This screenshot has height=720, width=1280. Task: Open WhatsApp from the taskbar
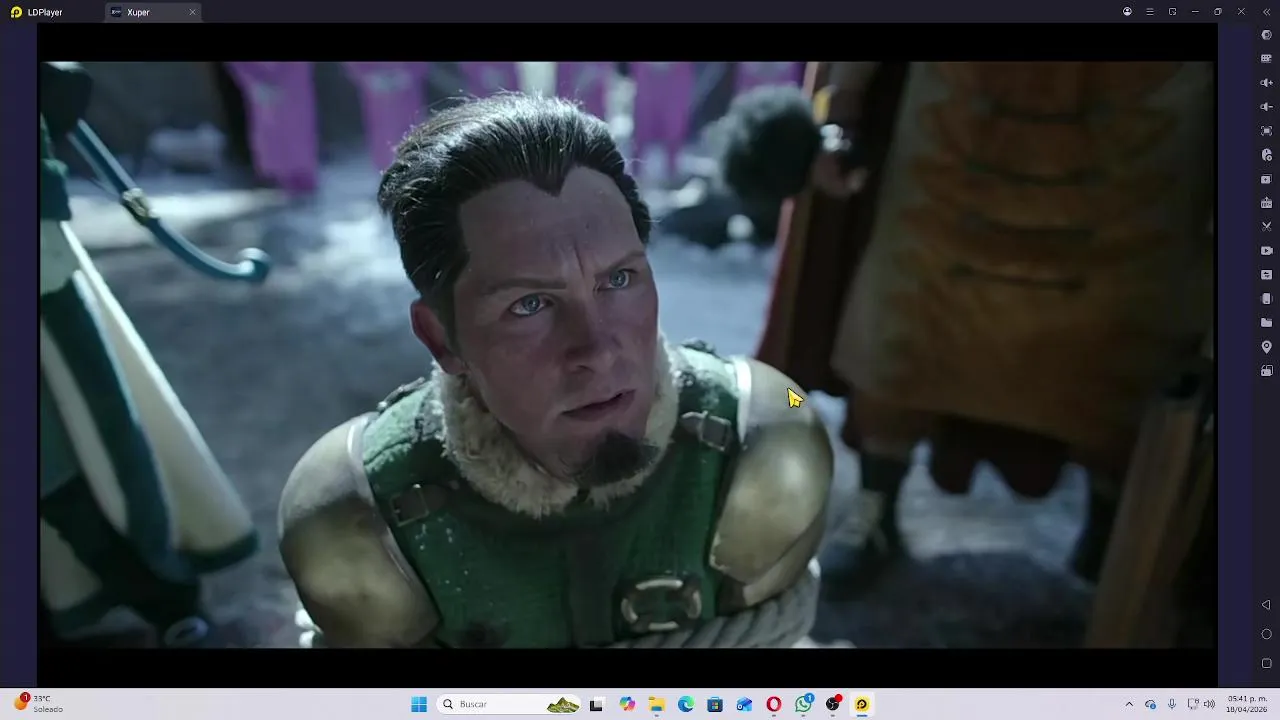[803, 704]
